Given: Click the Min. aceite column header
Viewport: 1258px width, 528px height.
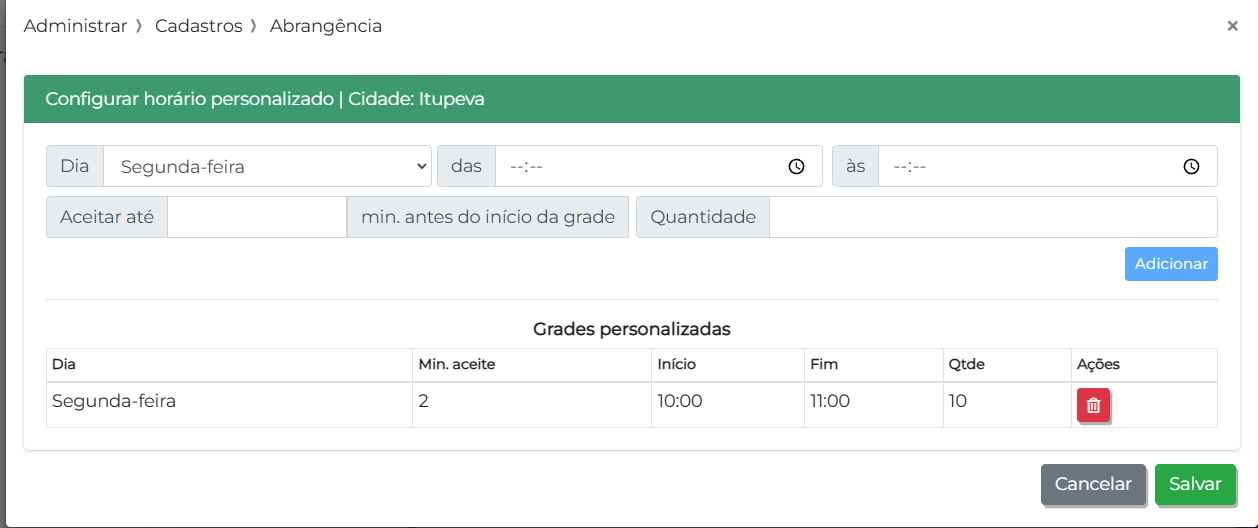Looking at the screenshot, I should click(457, 365).
